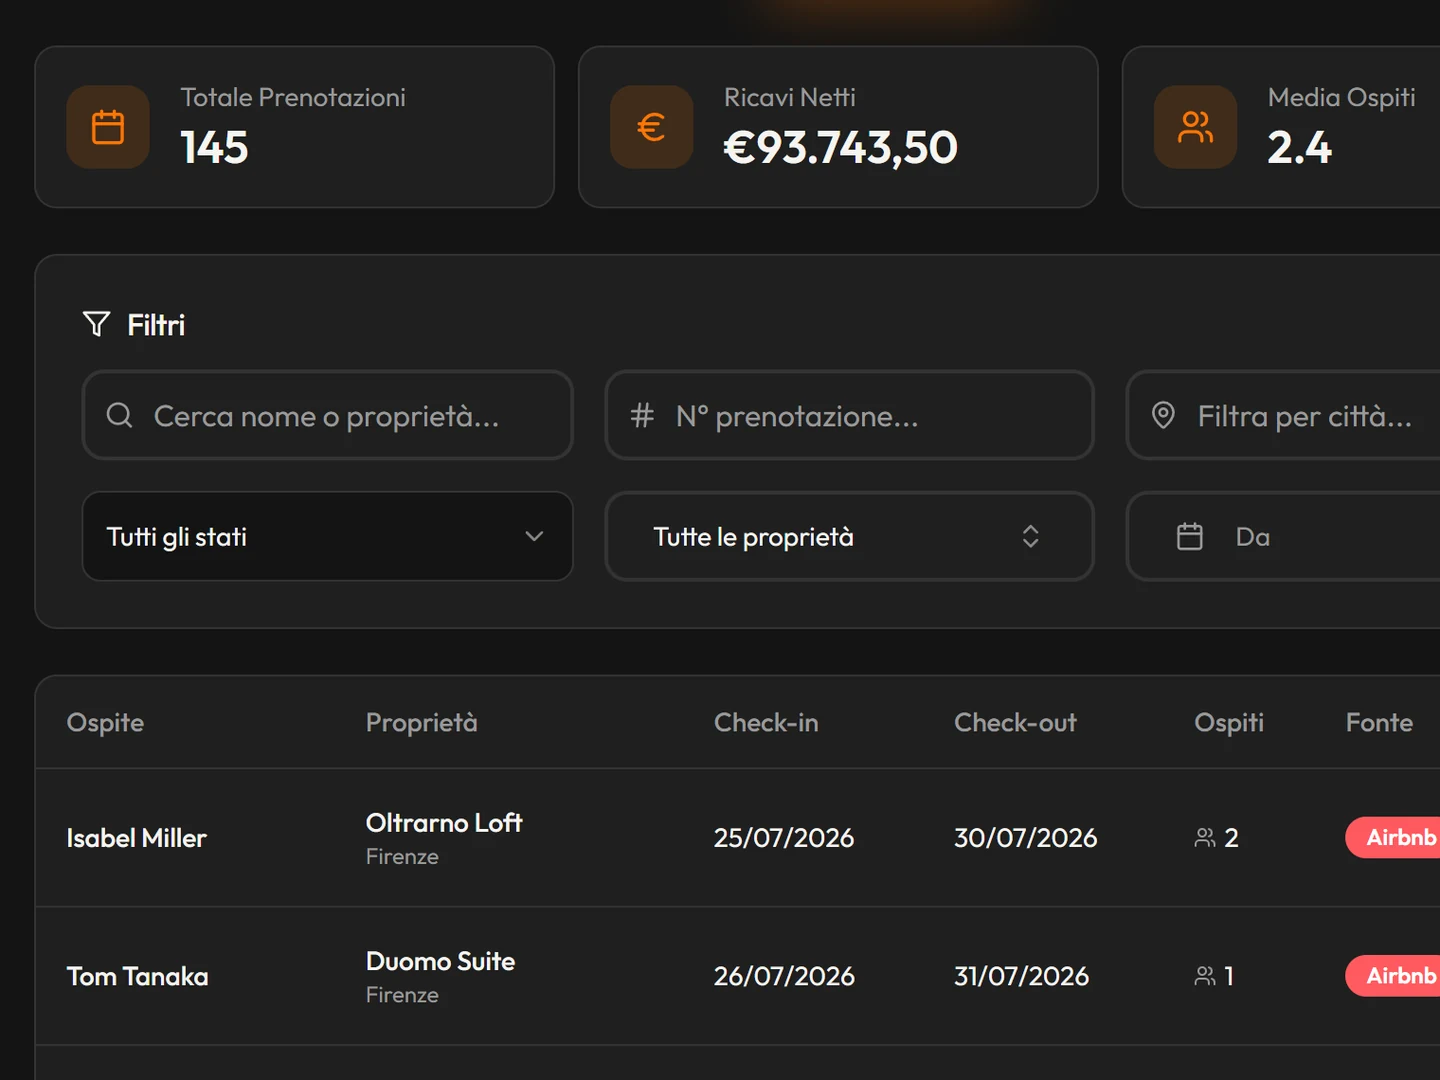
Task: Click Firenze under Oltrarno Loft
Action: [x=402, y=857]
